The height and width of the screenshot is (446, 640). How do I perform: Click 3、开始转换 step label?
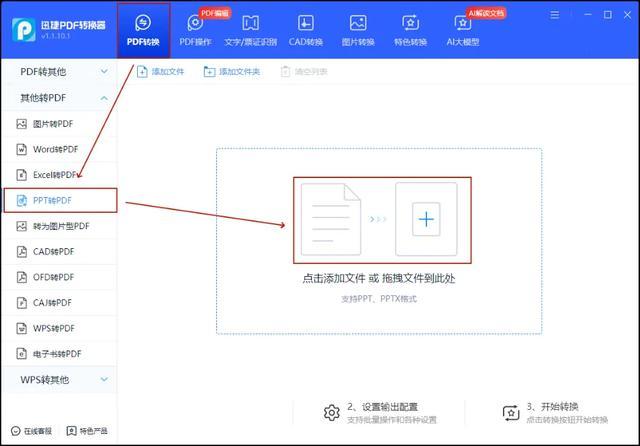[552, 407]
